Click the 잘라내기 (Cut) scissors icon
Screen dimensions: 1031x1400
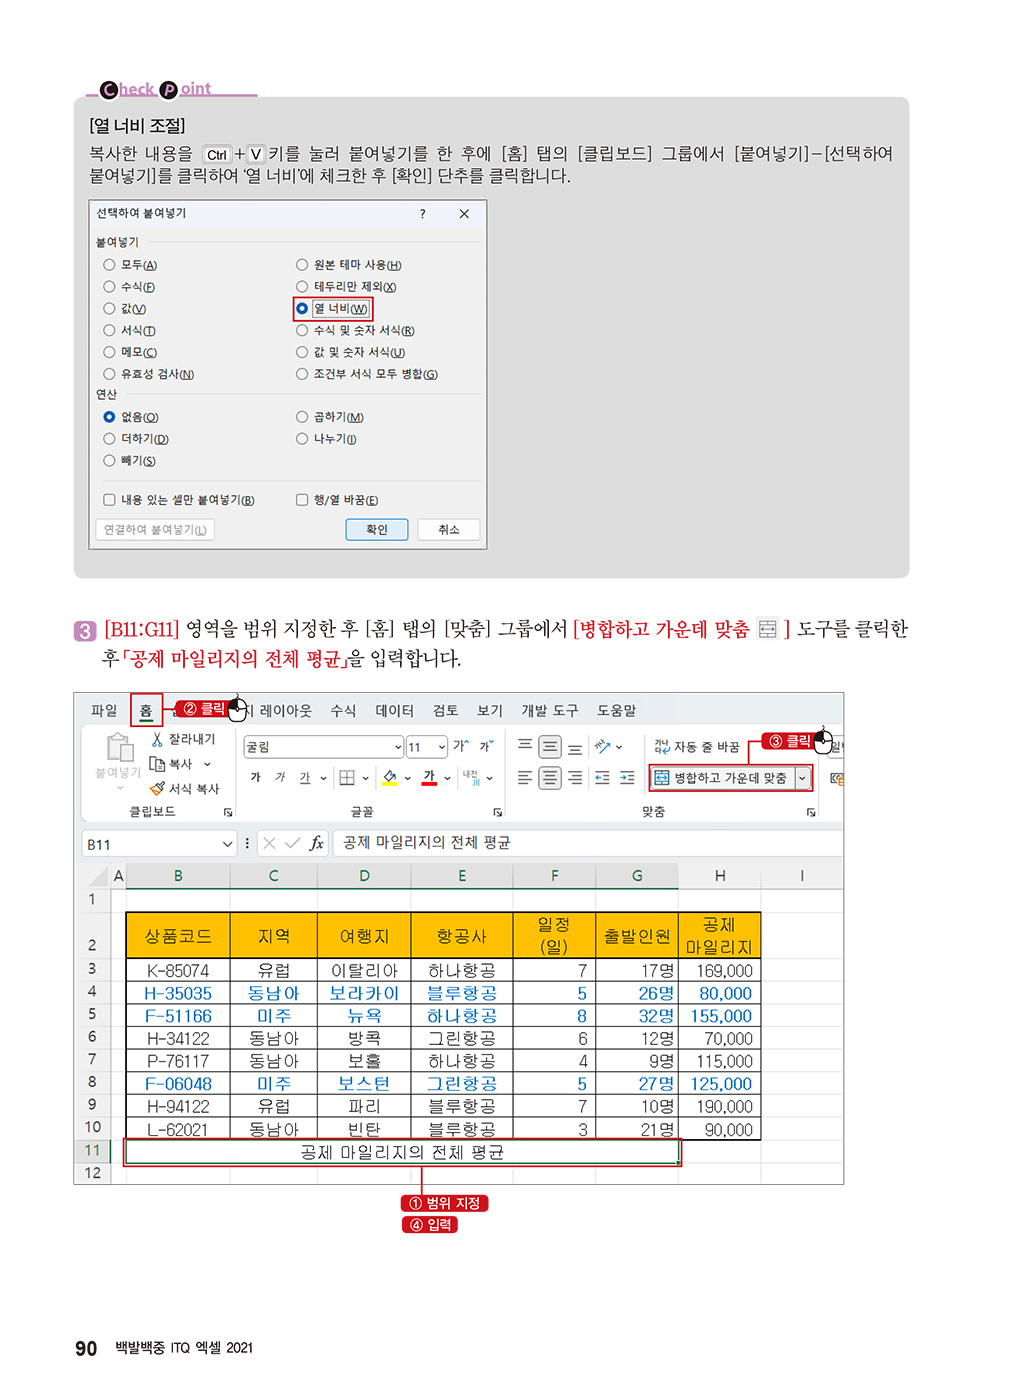(157, 739)
